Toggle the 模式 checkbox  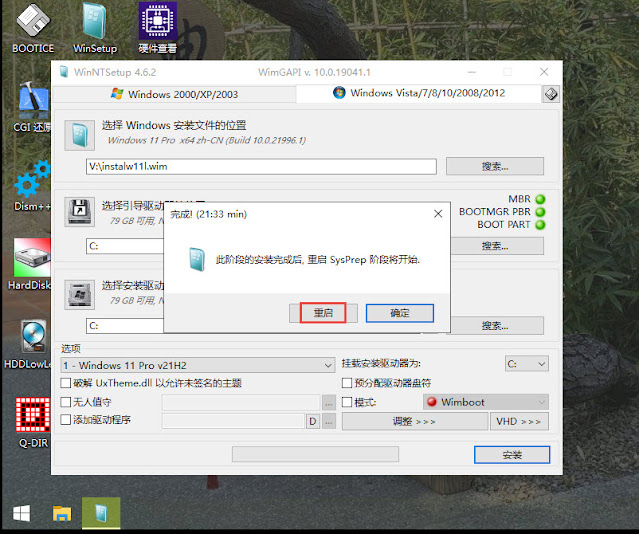tap(346, 402)
